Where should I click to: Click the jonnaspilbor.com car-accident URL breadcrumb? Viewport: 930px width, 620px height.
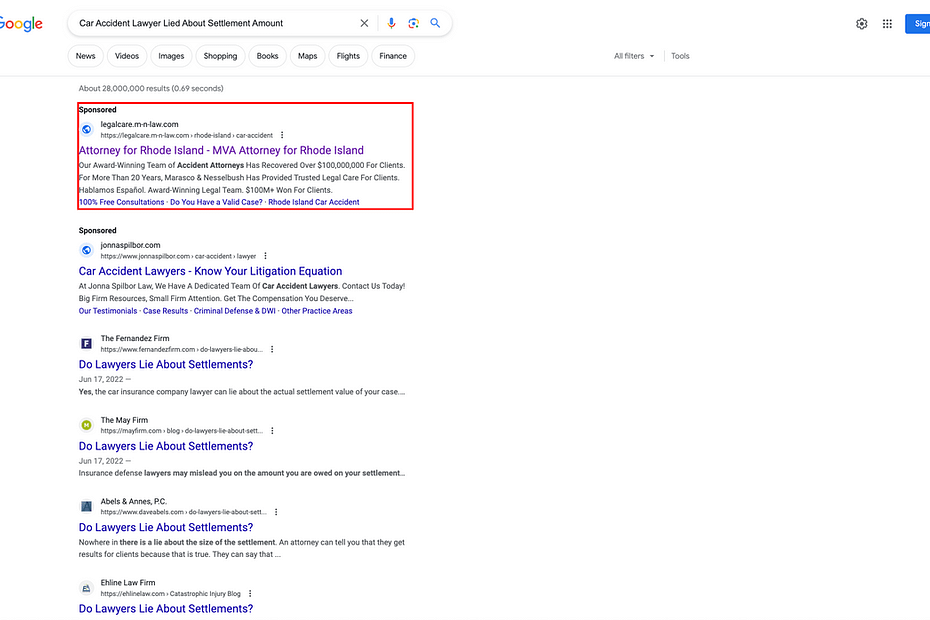(179, 256)
